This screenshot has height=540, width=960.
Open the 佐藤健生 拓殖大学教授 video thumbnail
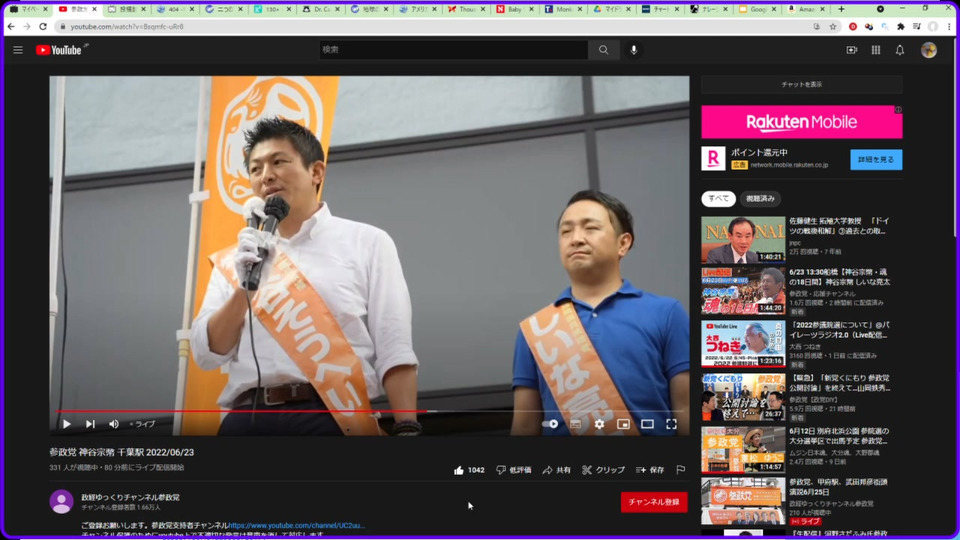click(x=743, y=239)
